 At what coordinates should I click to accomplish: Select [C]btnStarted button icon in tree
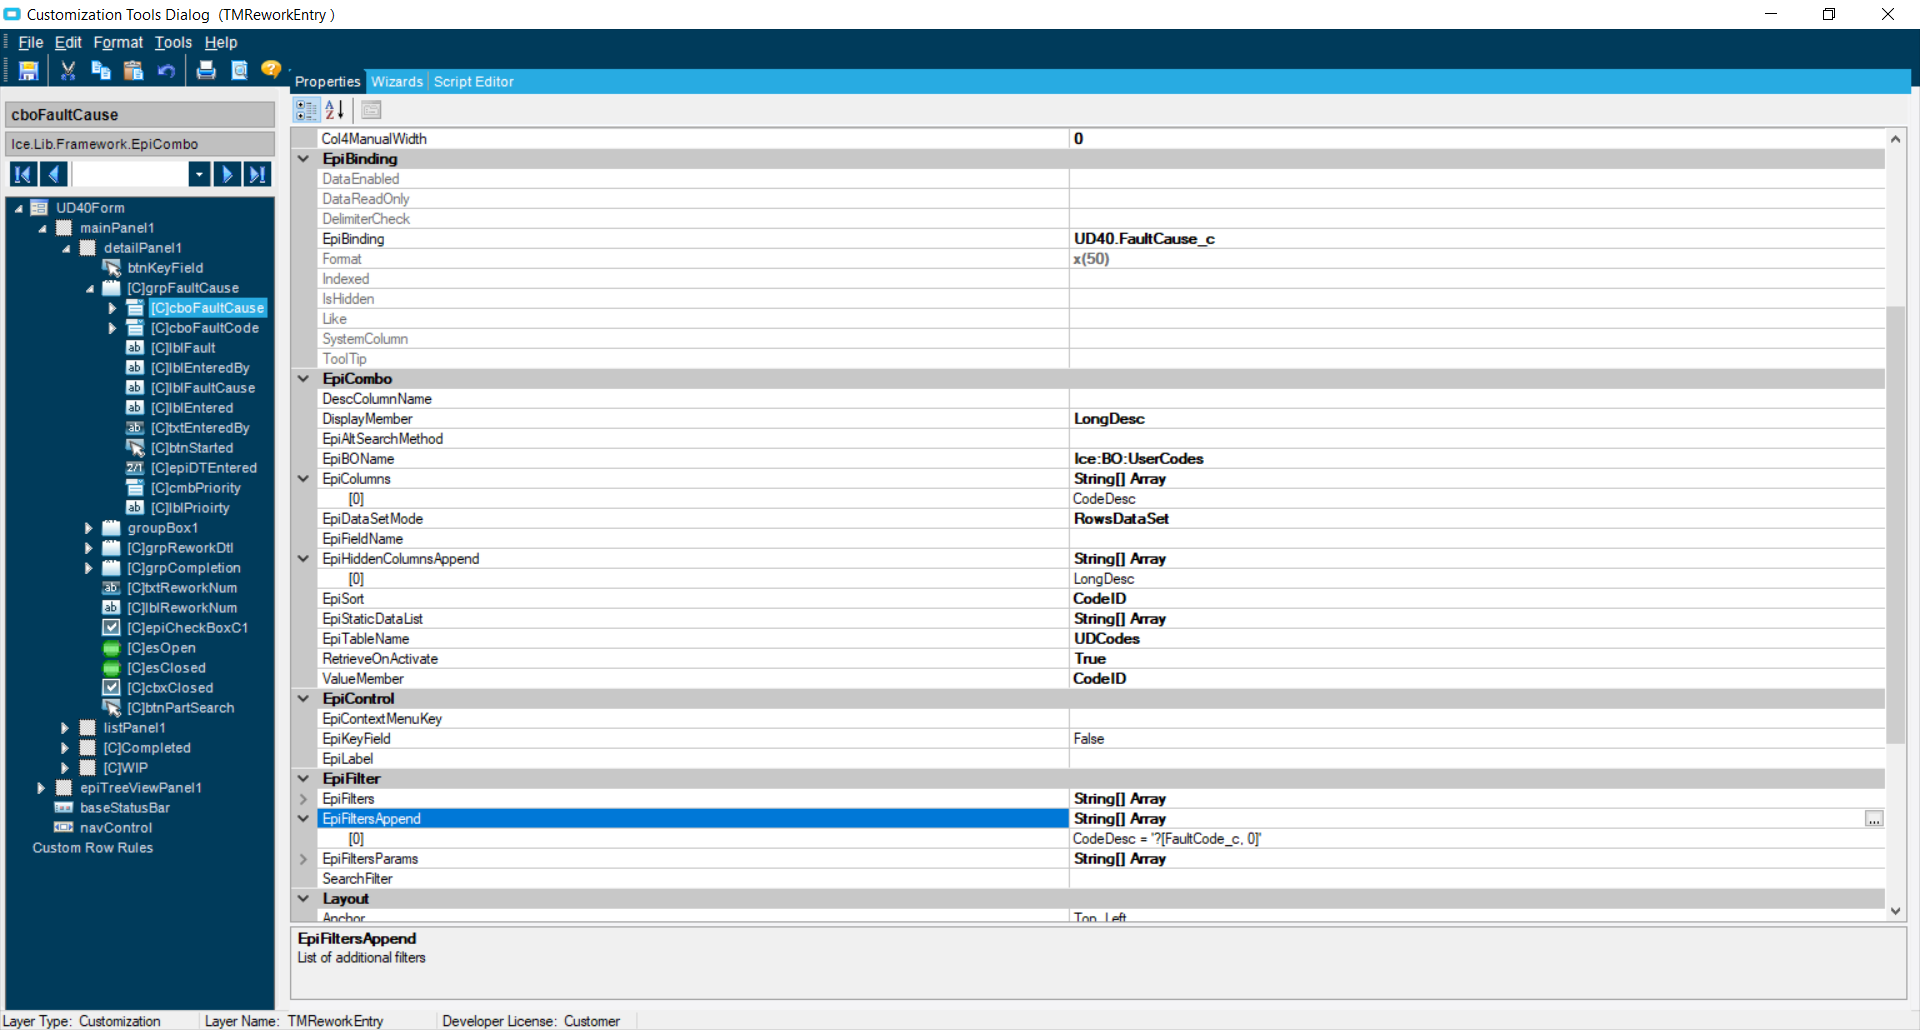135,448
